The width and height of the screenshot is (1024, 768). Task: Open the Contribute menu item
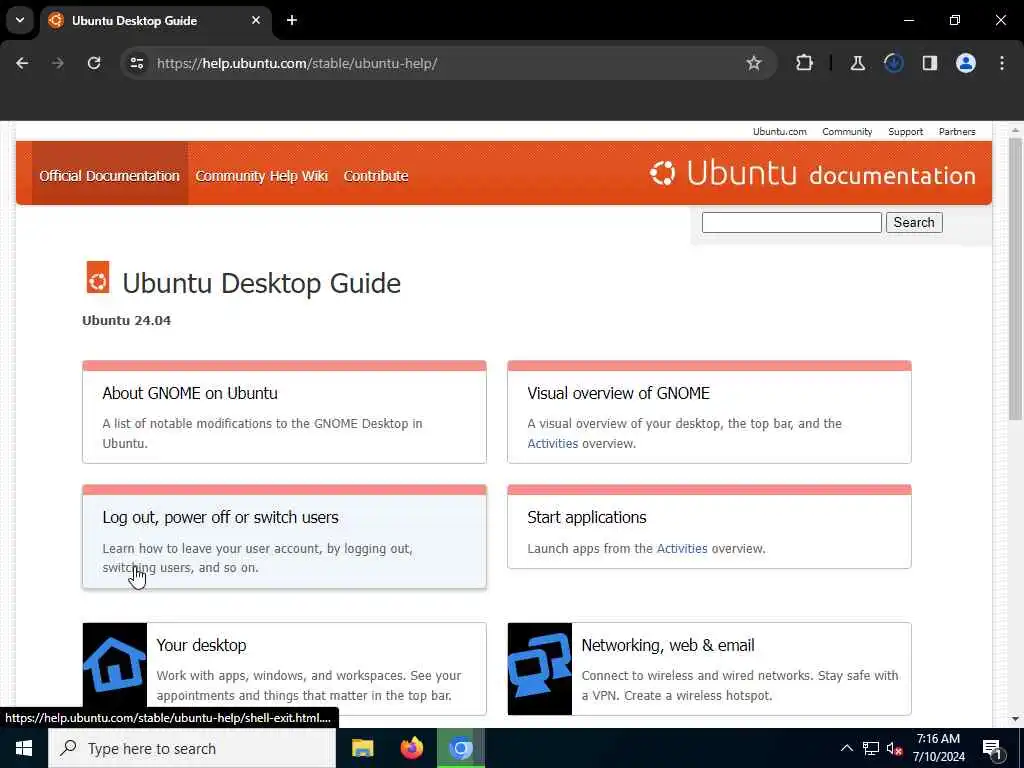[376, 176]
